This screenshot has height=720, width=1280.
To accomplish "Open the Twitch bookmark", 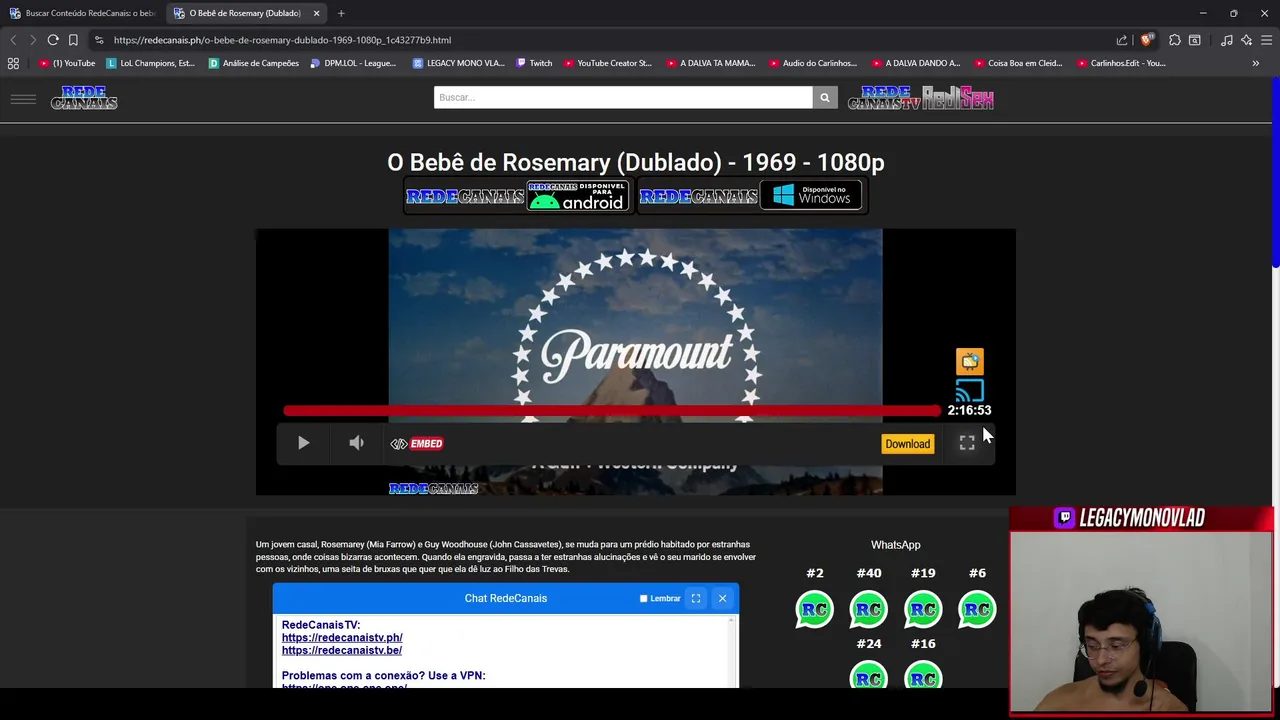I will pos(534,63).
